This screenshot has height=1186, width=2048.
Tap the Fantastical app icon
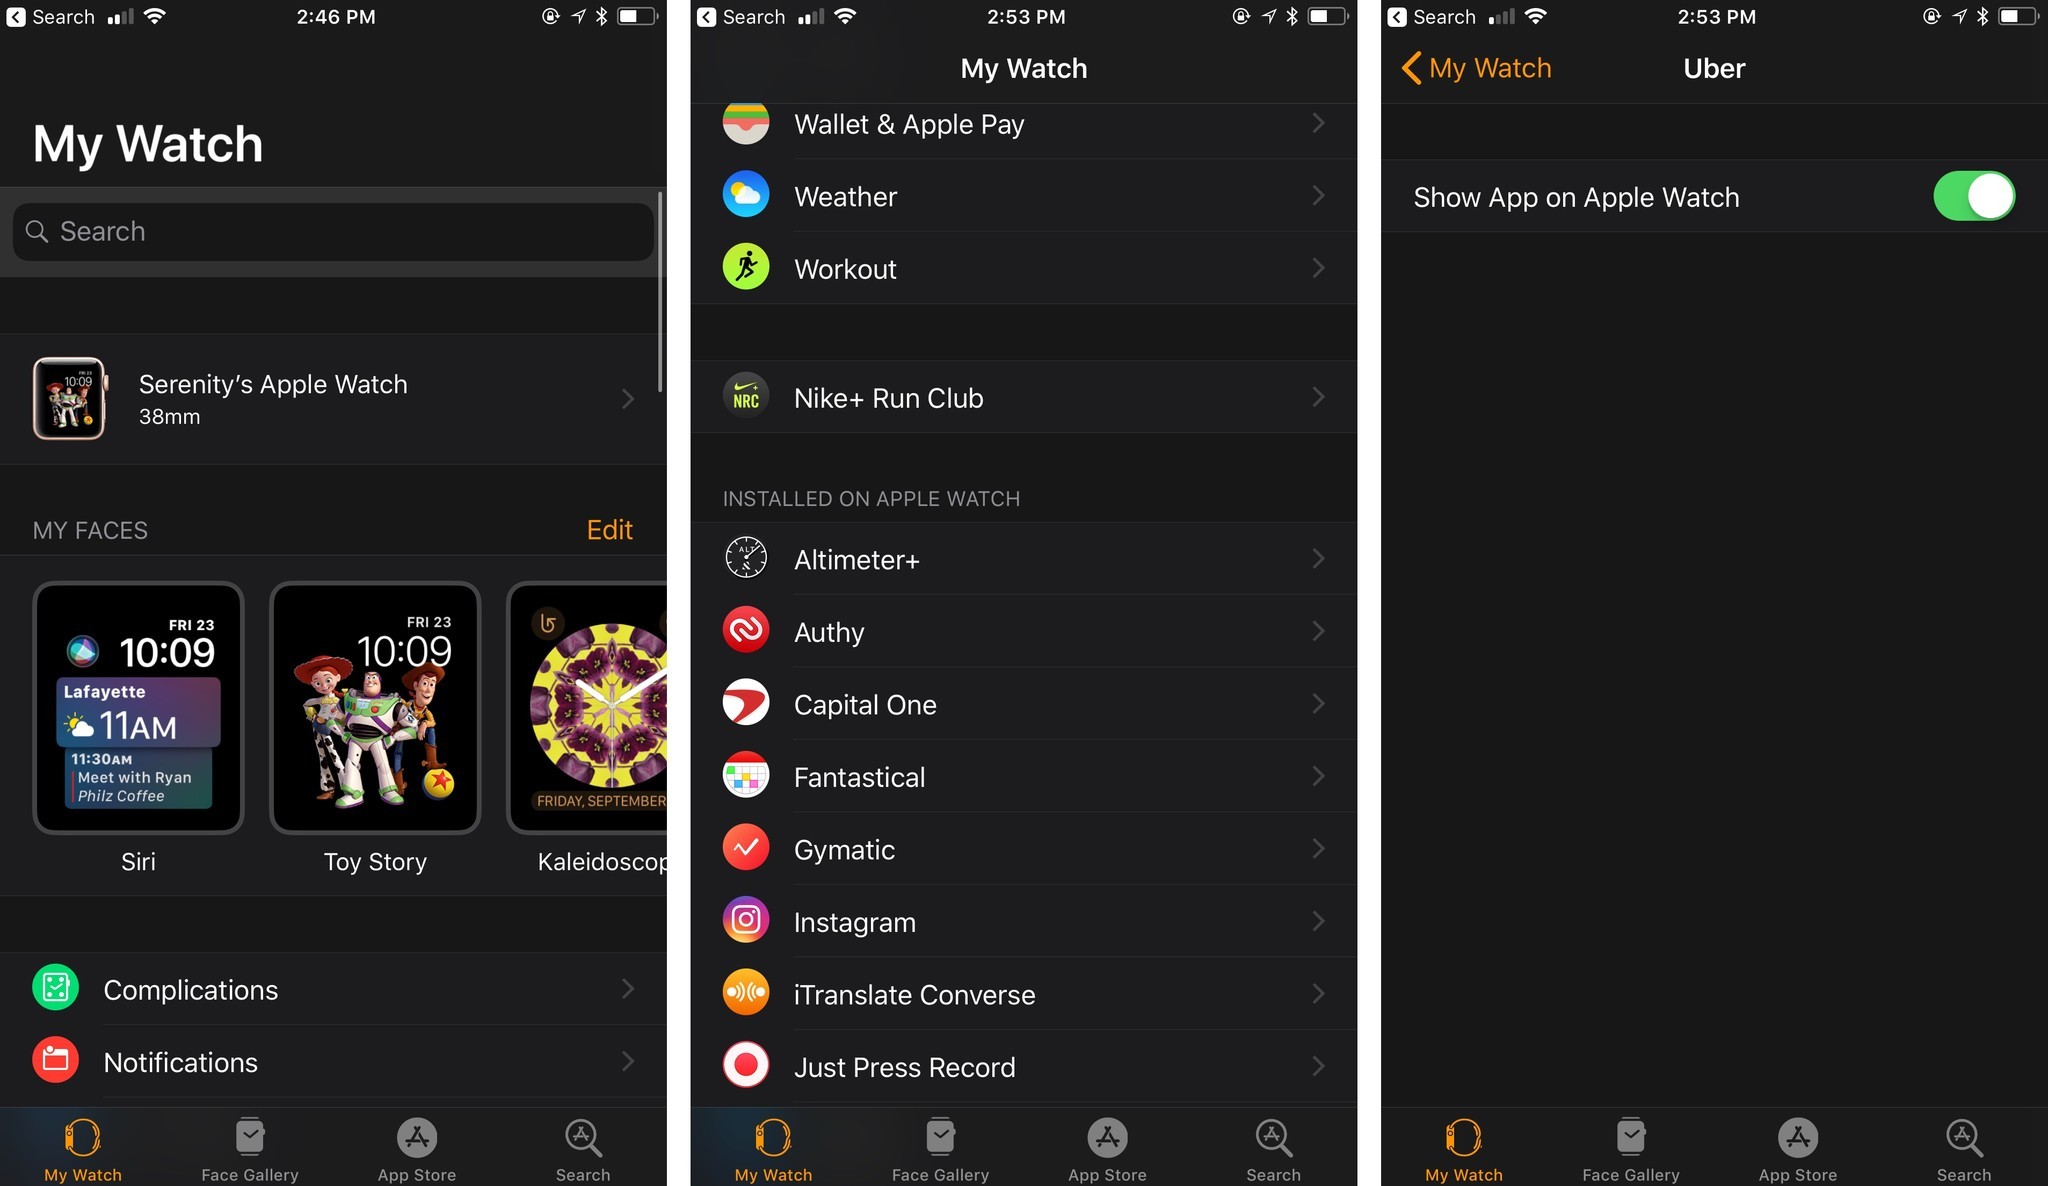click(745, 777)
